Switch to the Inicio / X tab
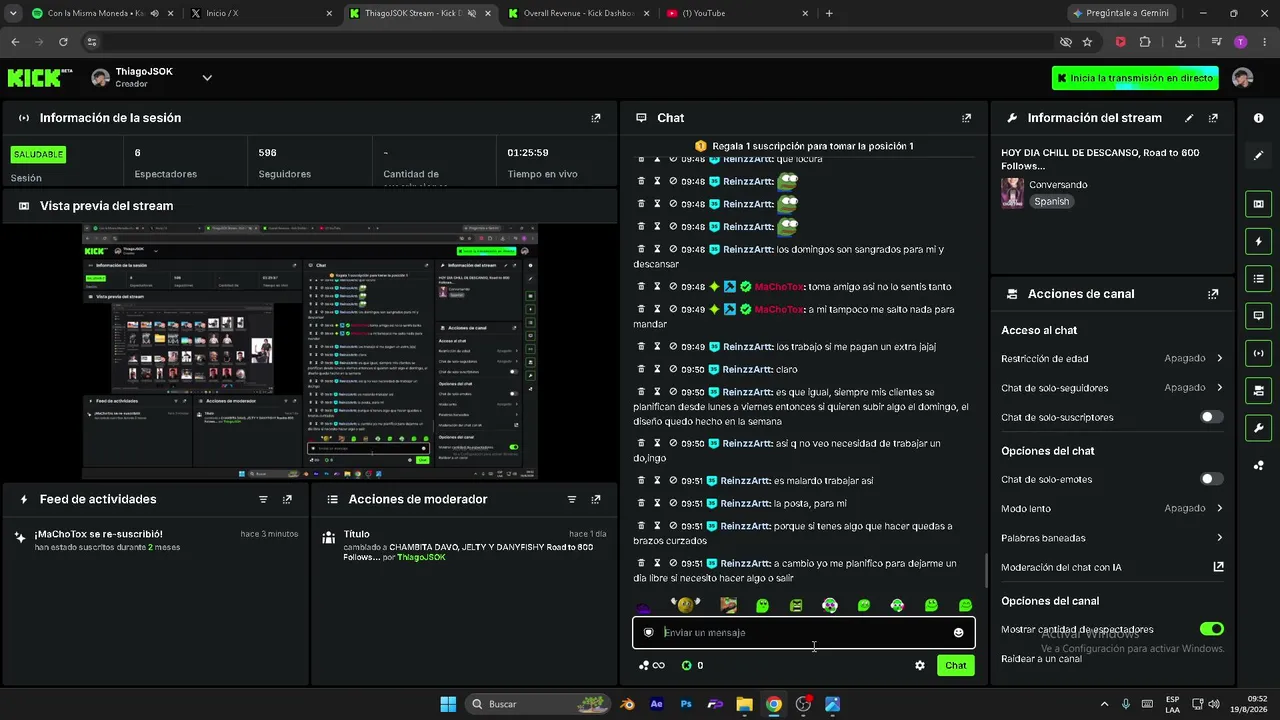 pyautogui.click(x=262, y=14)
